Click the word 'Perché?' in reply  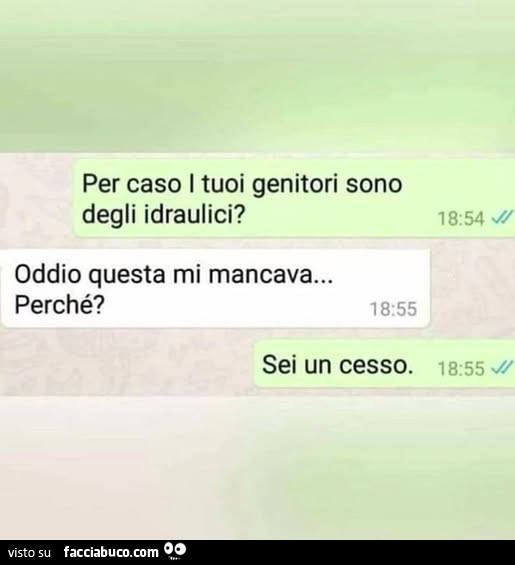(x=59, y=305)
